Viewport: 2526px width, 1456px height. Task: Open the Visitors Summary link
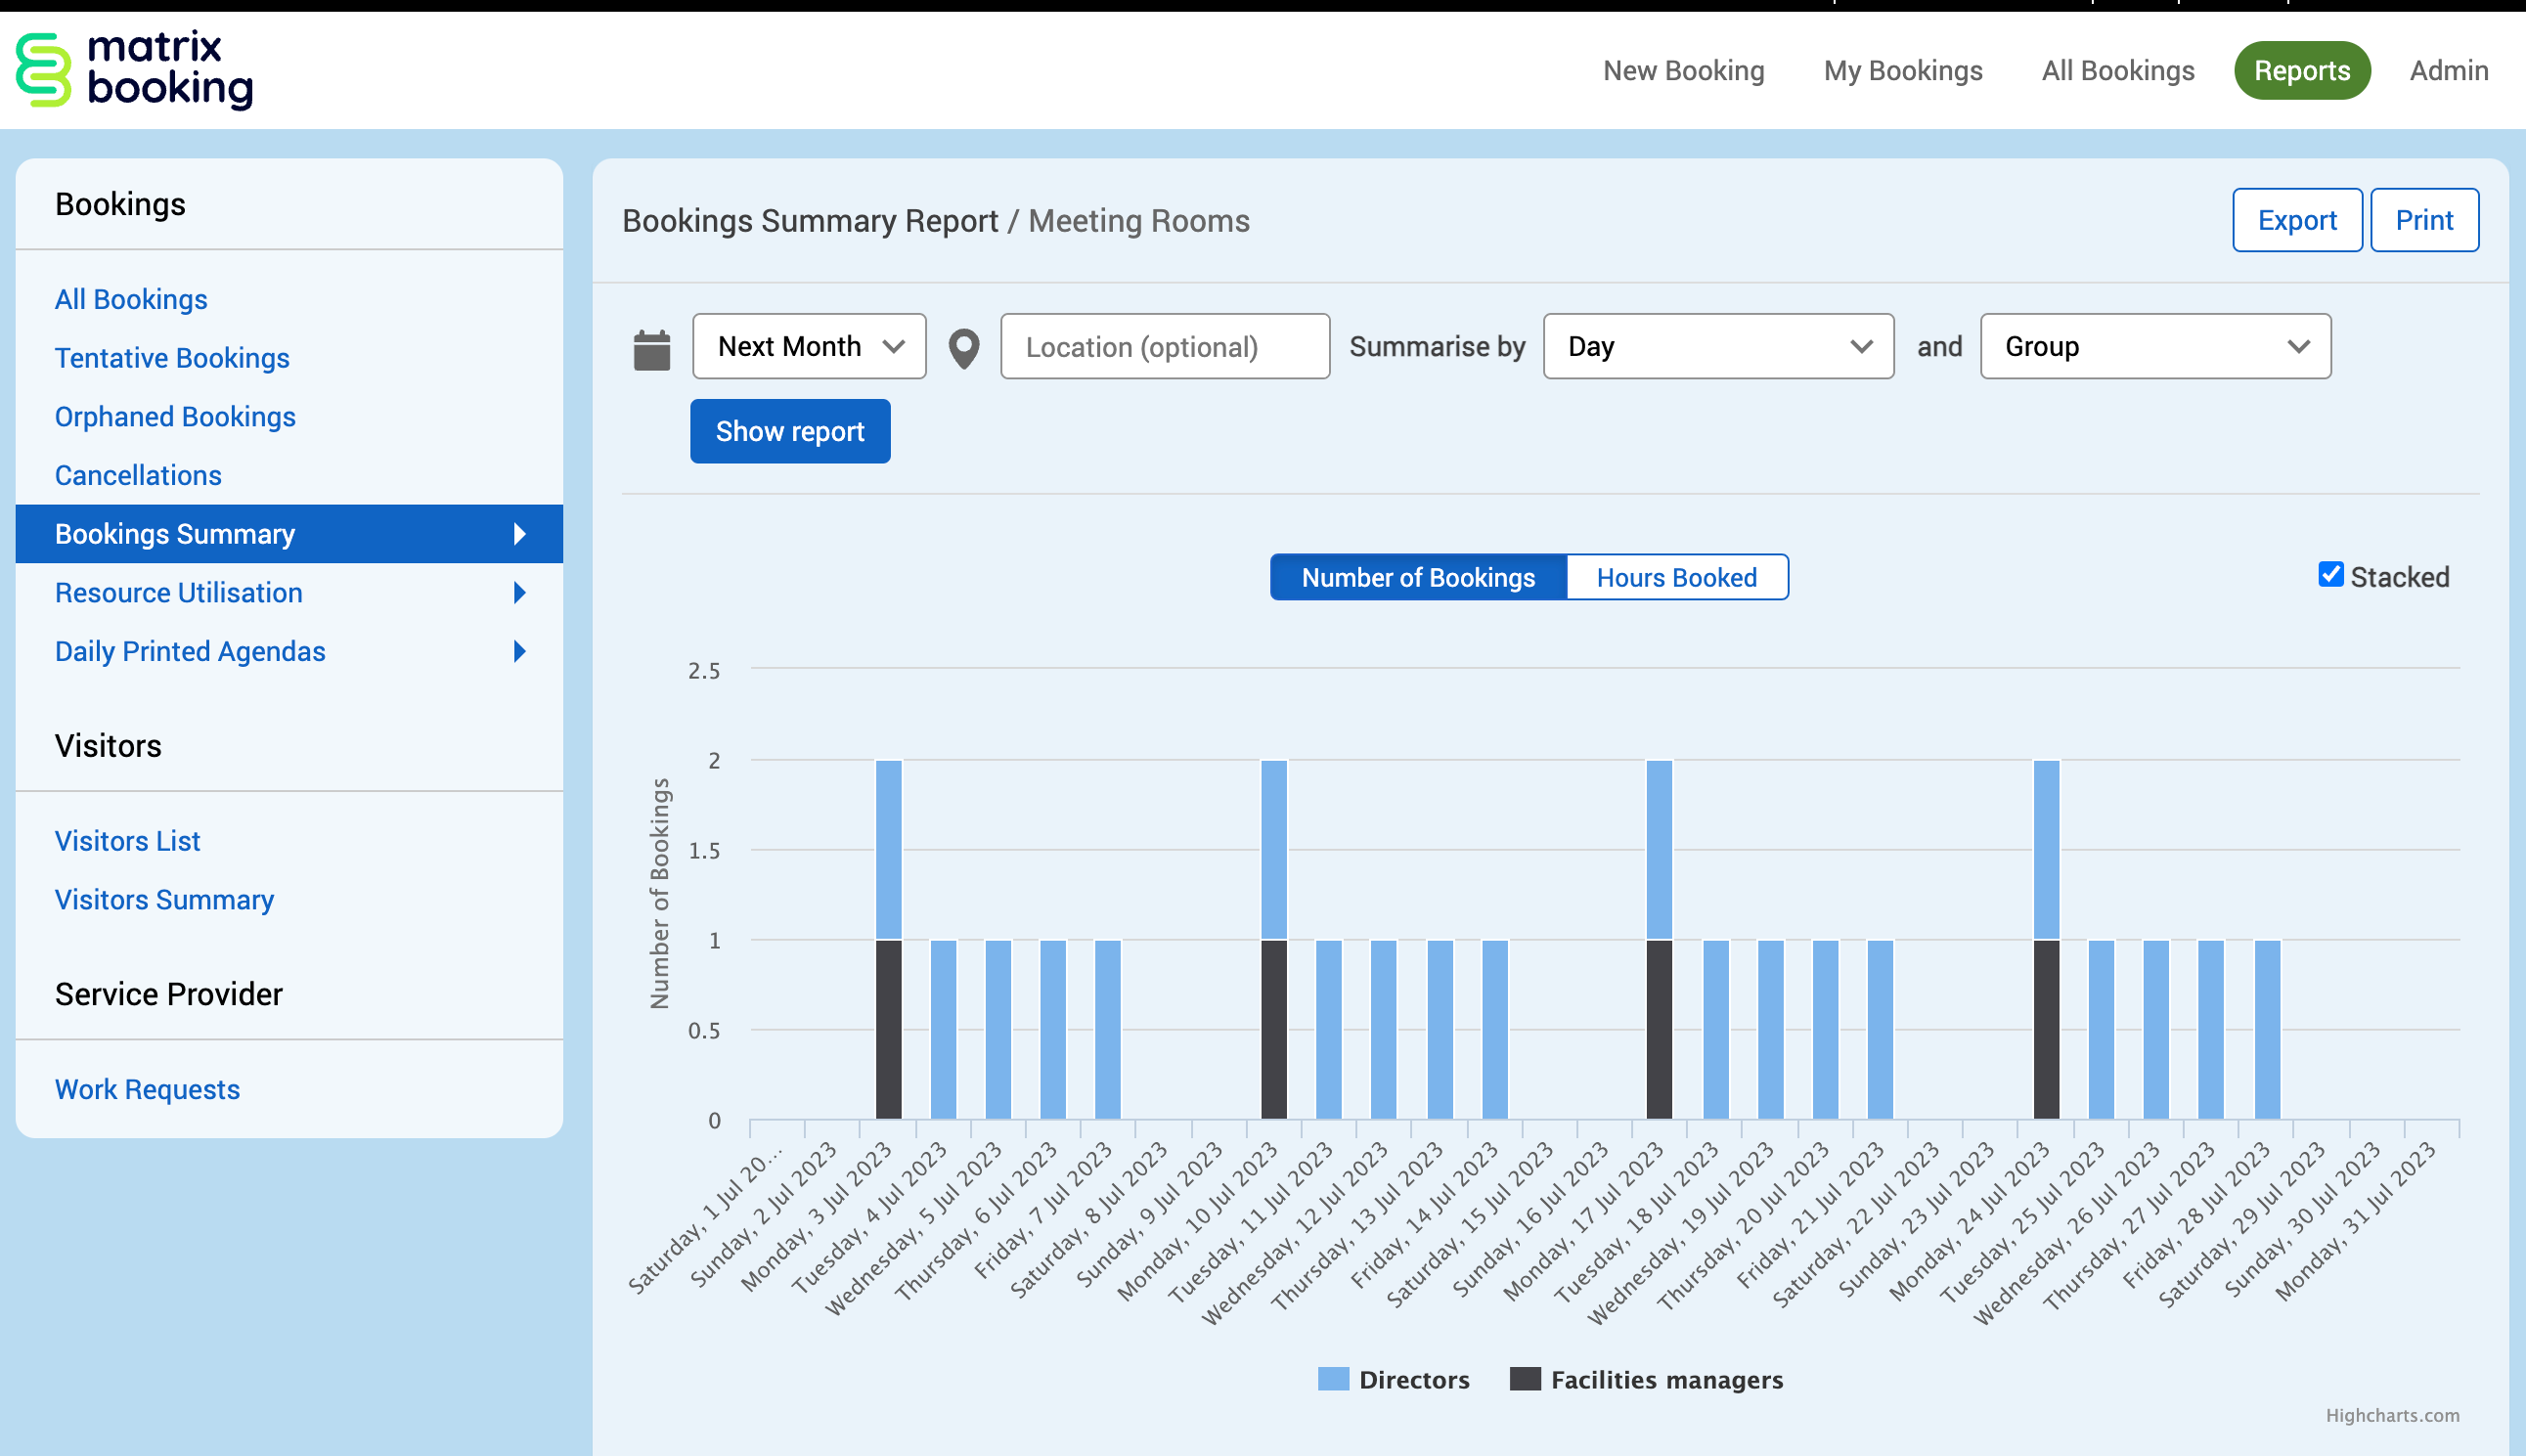164,900
